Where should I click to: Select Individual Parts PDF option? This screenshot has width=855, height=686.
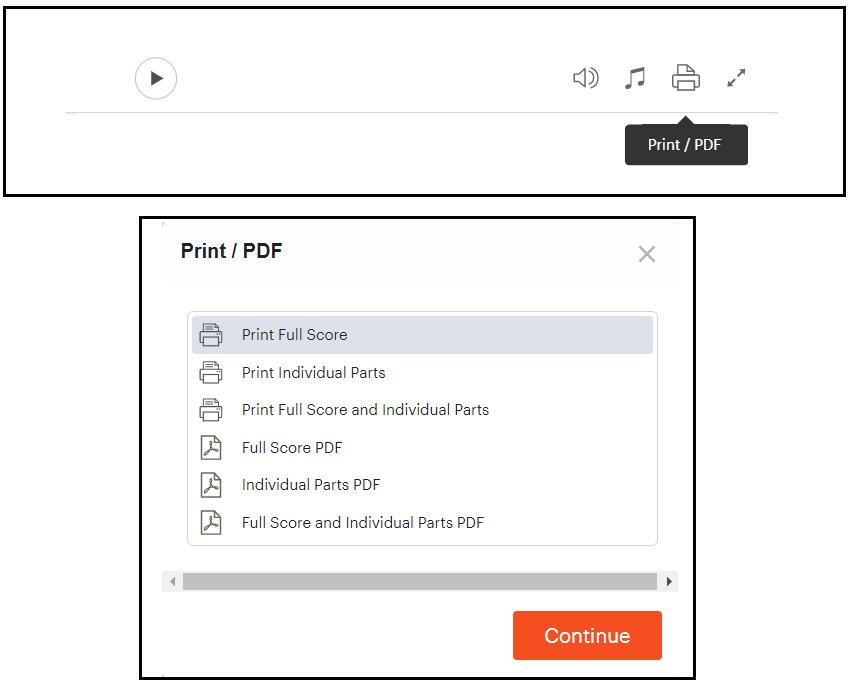coord(422,485)
